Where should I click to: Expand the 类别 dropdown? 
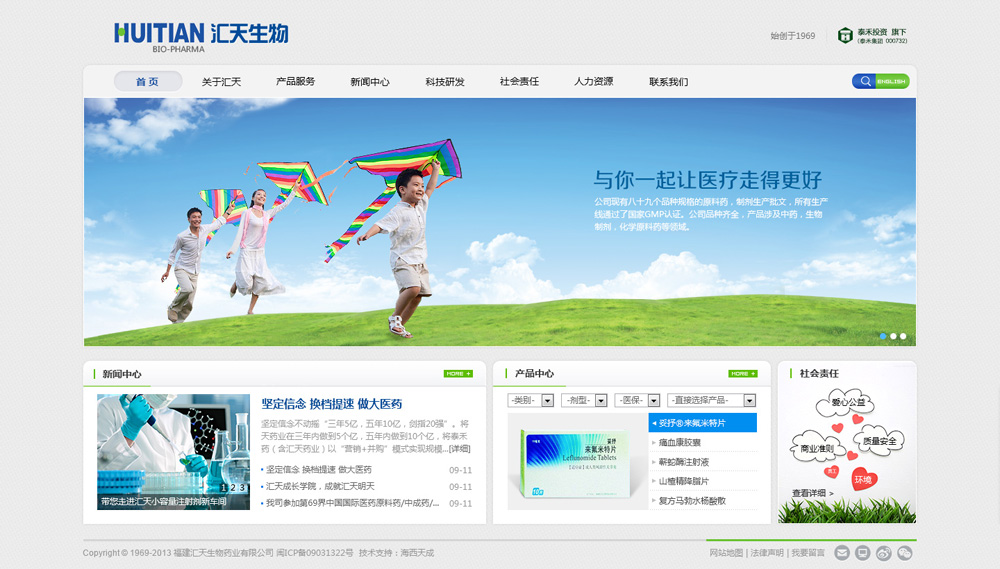coord(548,400)
